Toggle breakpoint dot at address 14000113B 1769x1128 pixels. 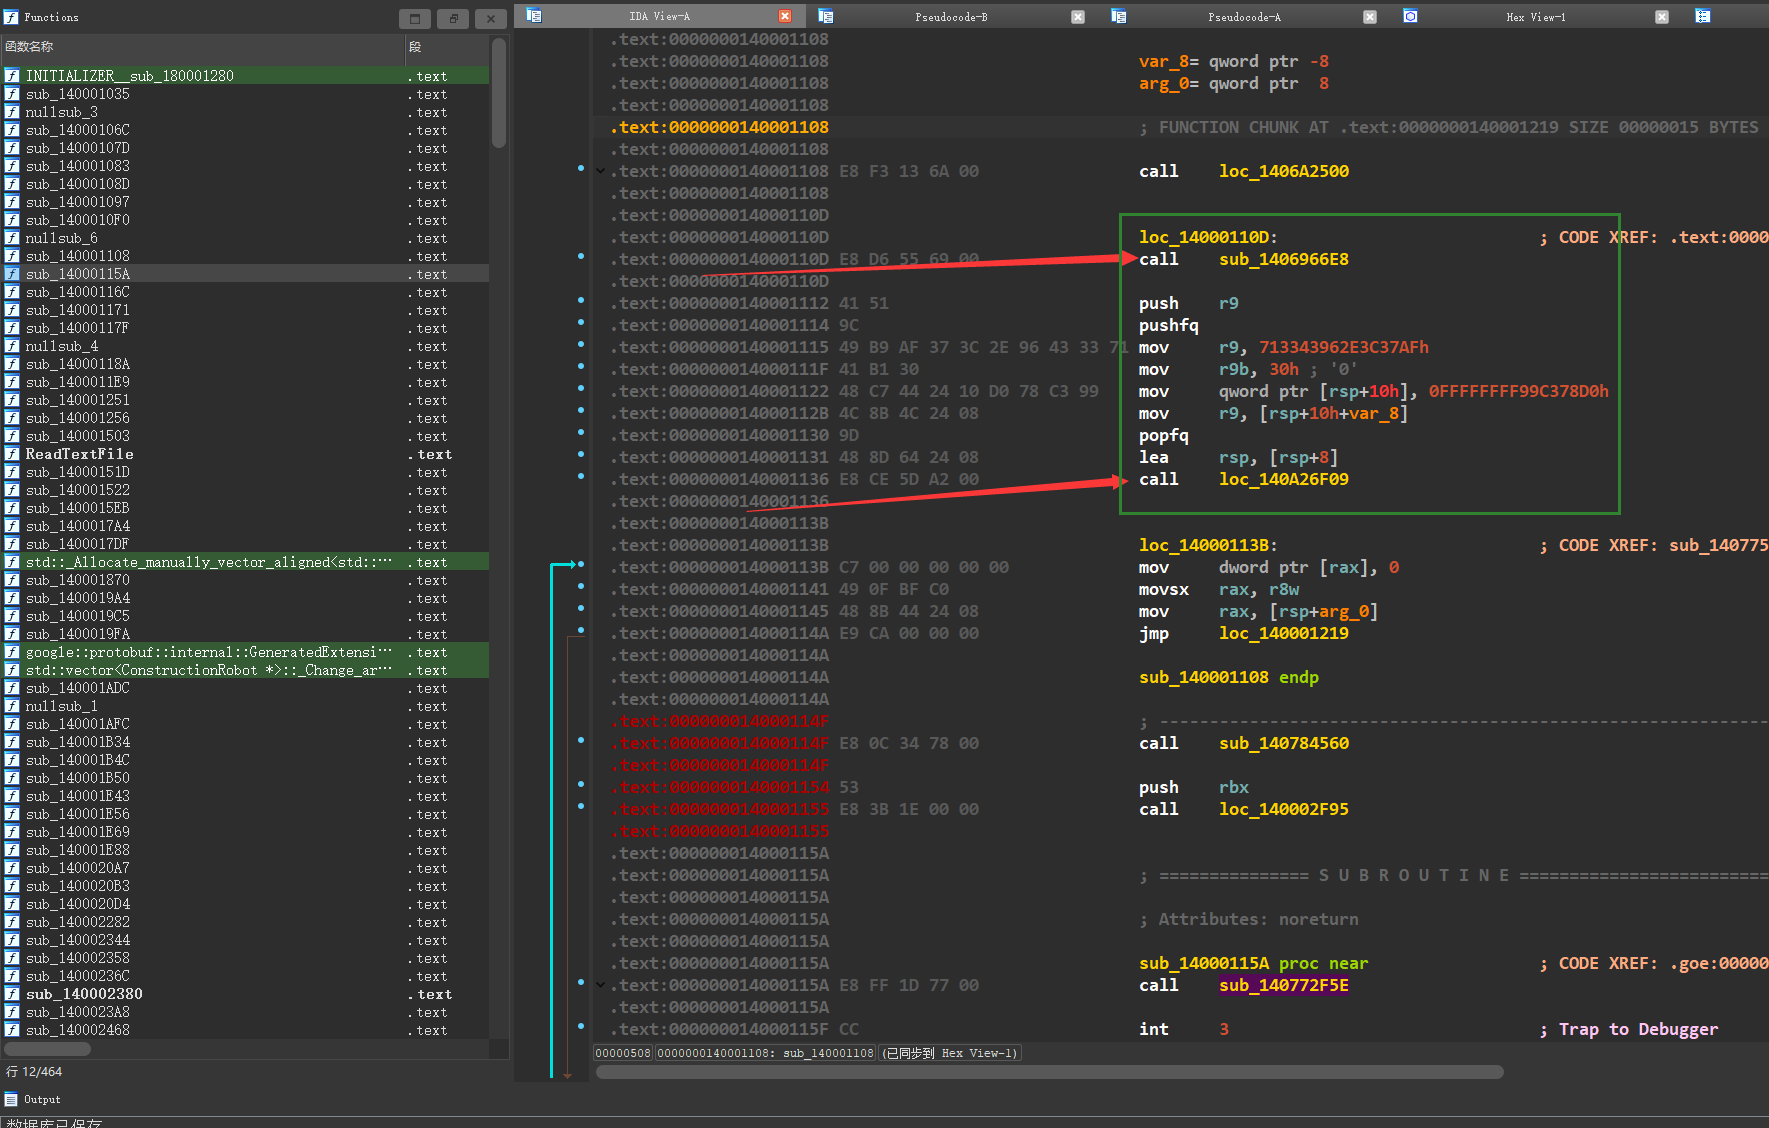pyautogui.click(x=581, y=564)
